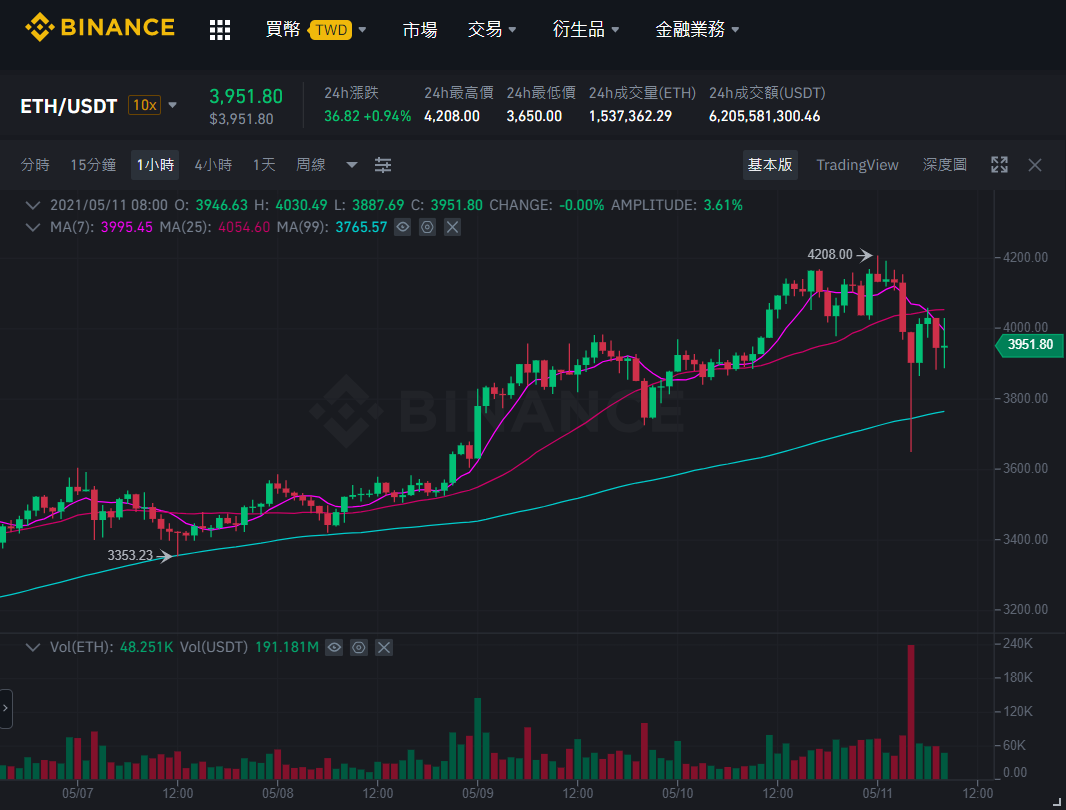Expand the left side panel arrow
This screenshot has width=1066, height=810.
coord(5,708)
